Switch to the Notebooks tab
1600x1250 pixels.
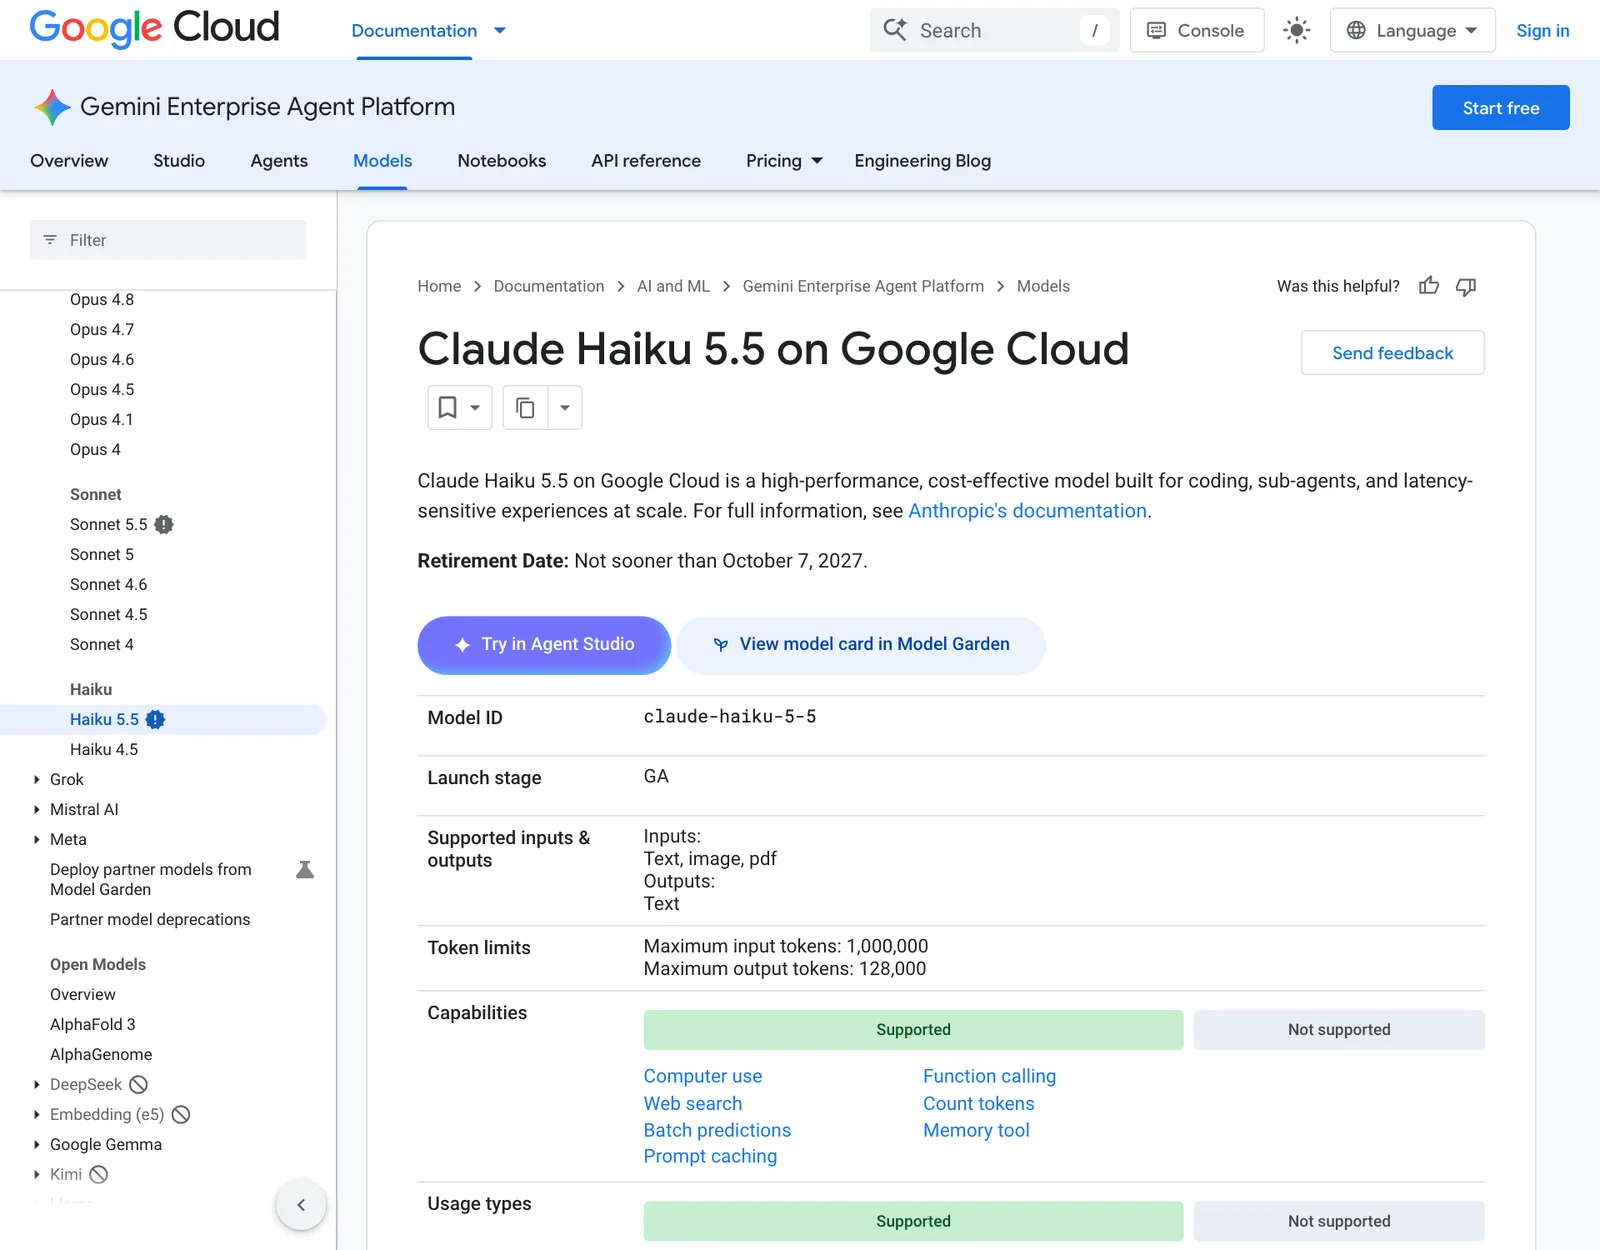502,161
